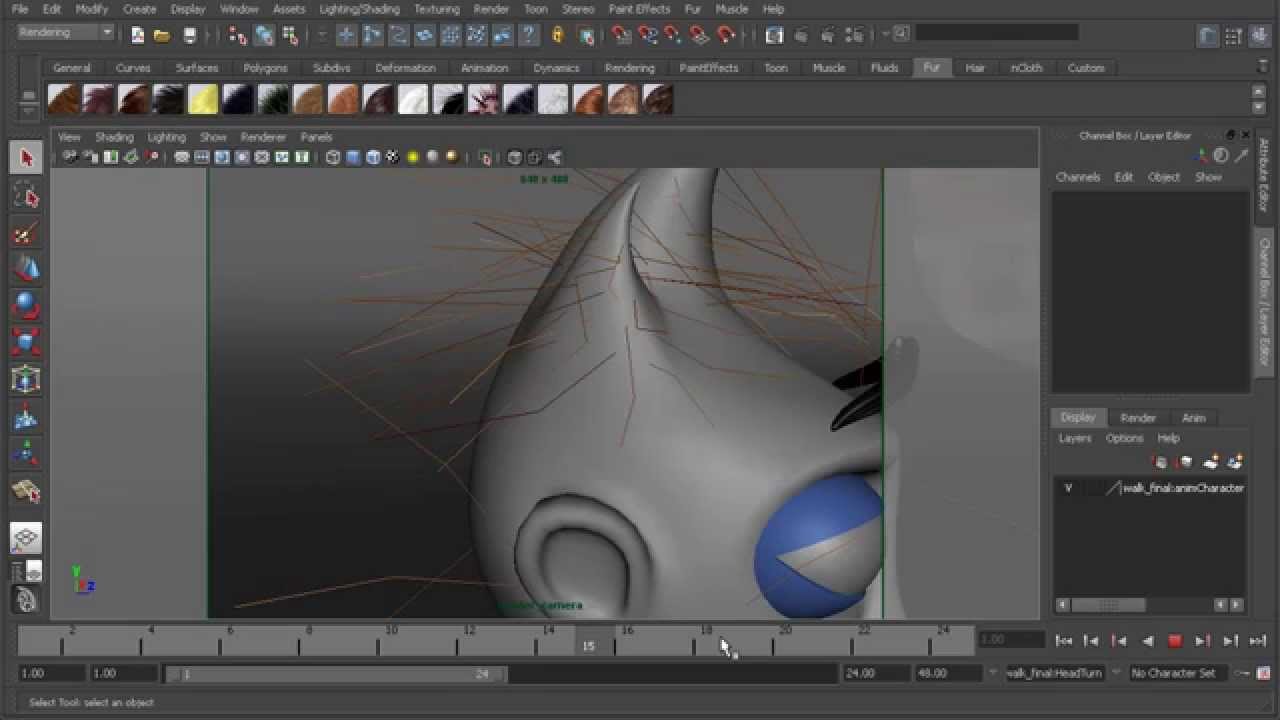This screenshot has height=720, width=1280.
Task: Open the viewport Panels menu
Action: [x=316, y=137]
